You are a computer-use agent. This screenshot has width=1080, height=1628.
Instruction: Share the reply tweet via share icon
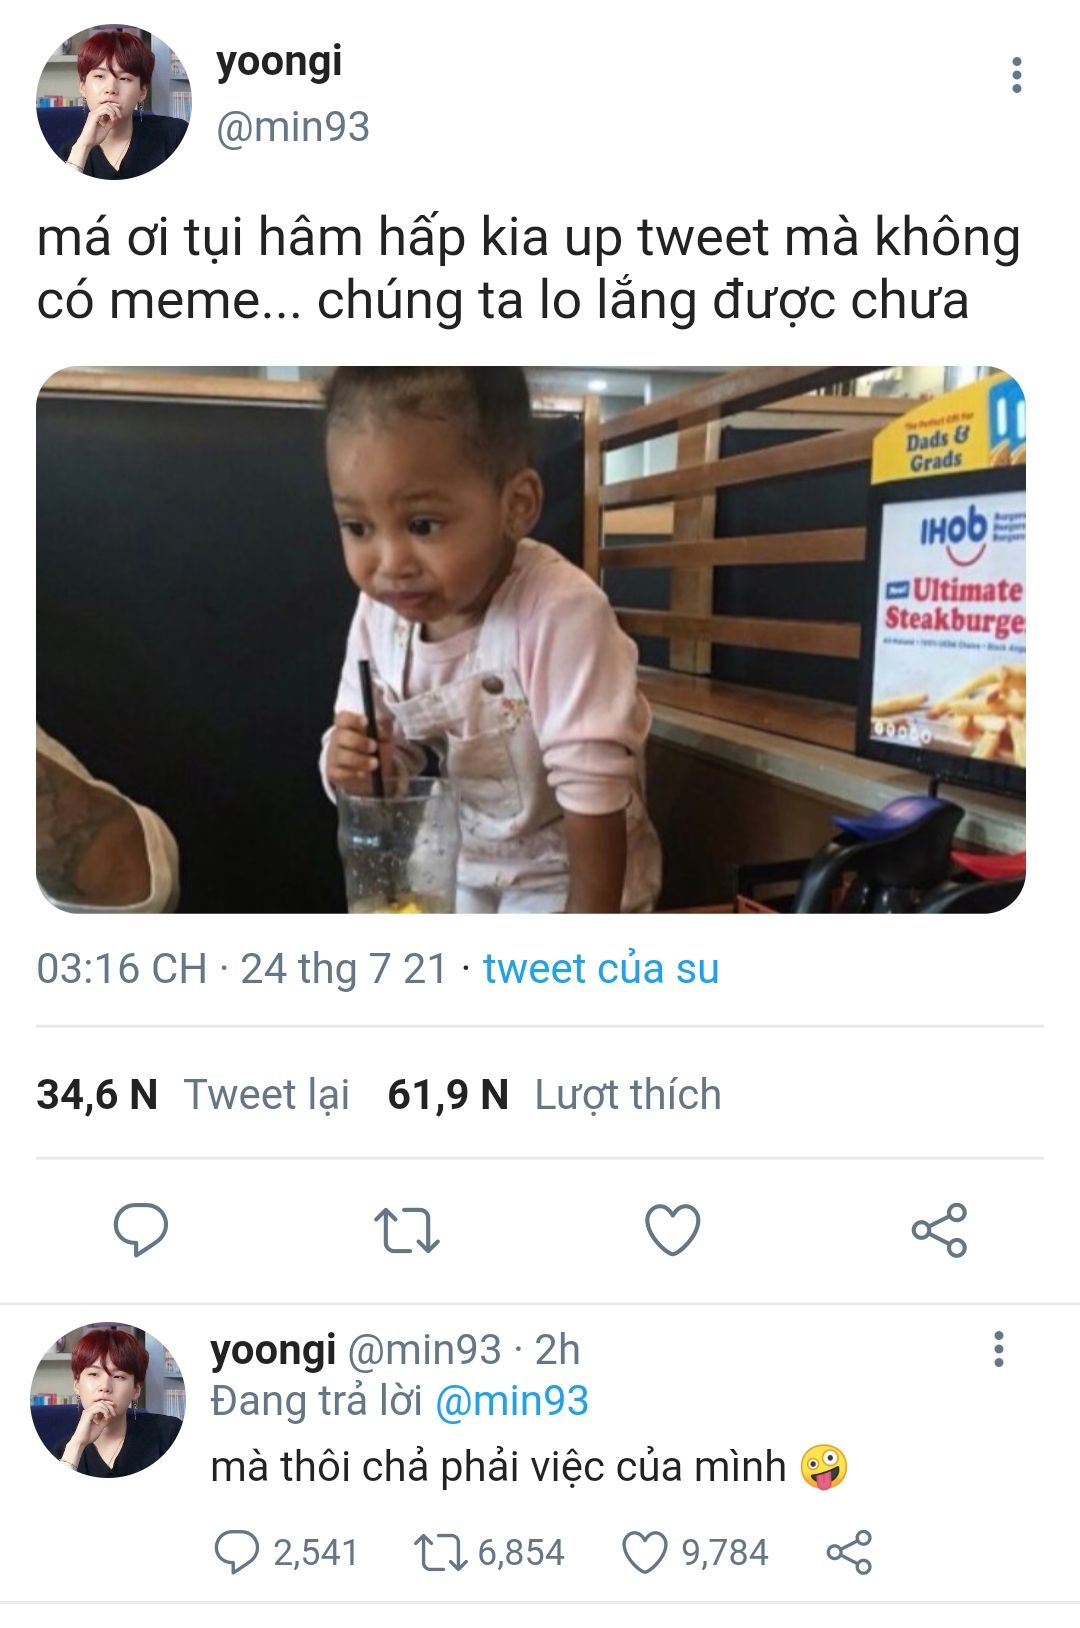[x=849, y=1552]
